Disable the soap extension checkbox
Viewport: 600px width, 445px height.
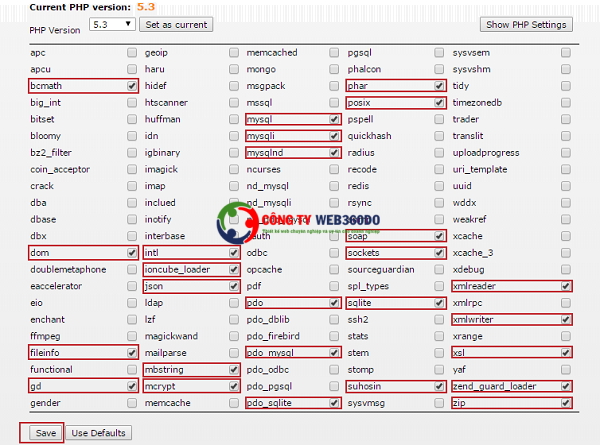(439, 236)
